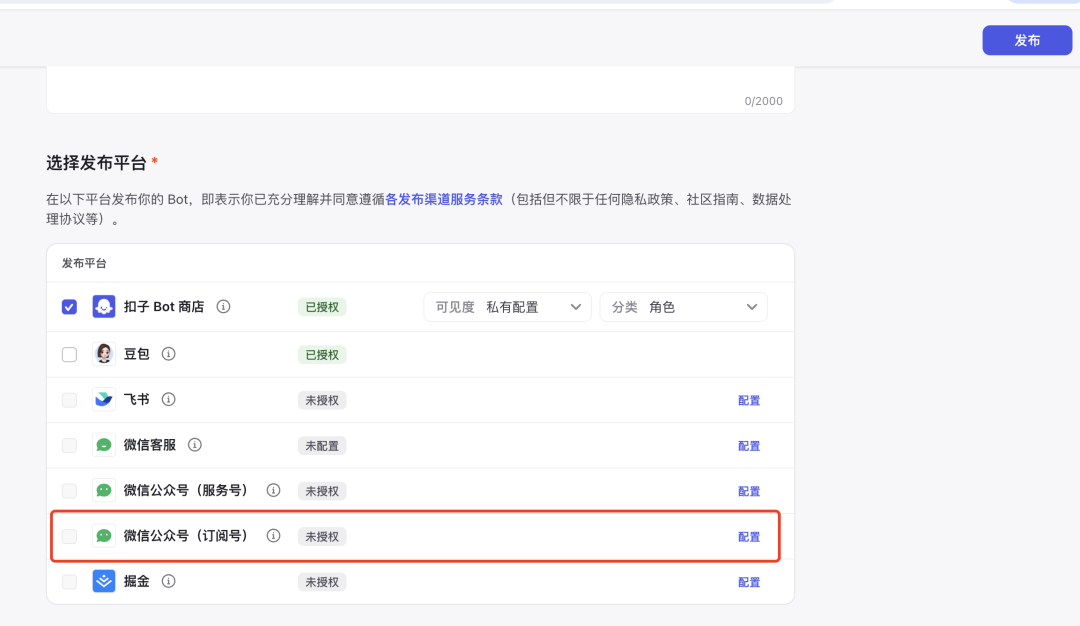Expand the 分类 角色 dropdown
The image size is (1080, 626).
[x=683, y=307]
